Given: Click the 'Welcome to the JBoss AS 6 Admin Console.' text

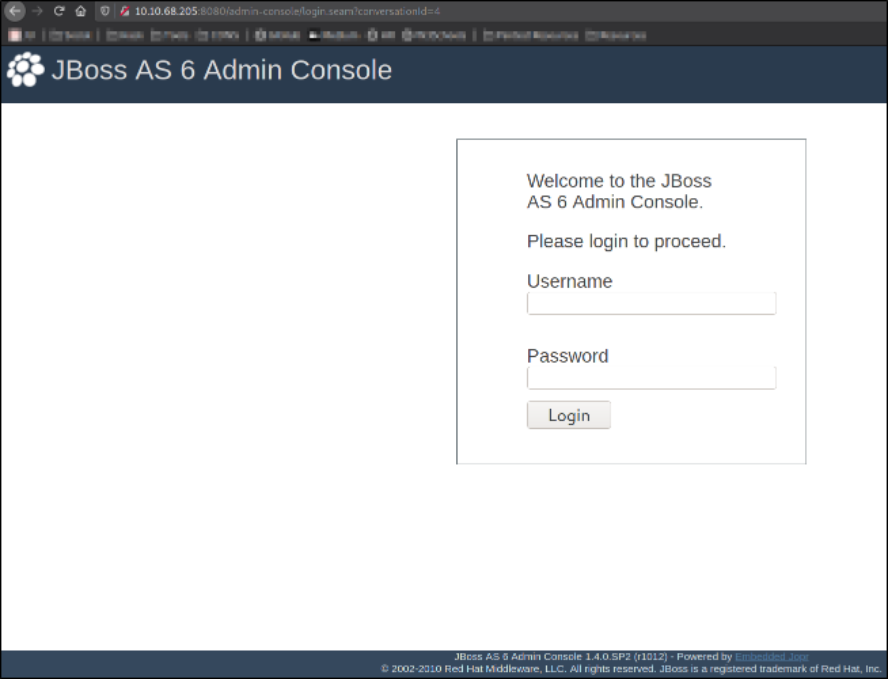Looking at the screenshot, I should (x=619, y=191).
